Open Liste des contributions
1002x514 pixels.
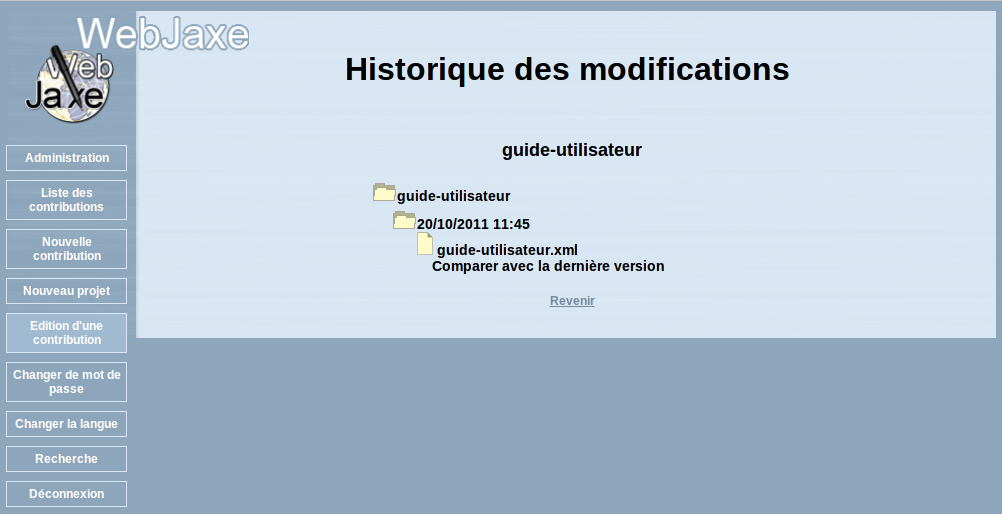[67, 200]
